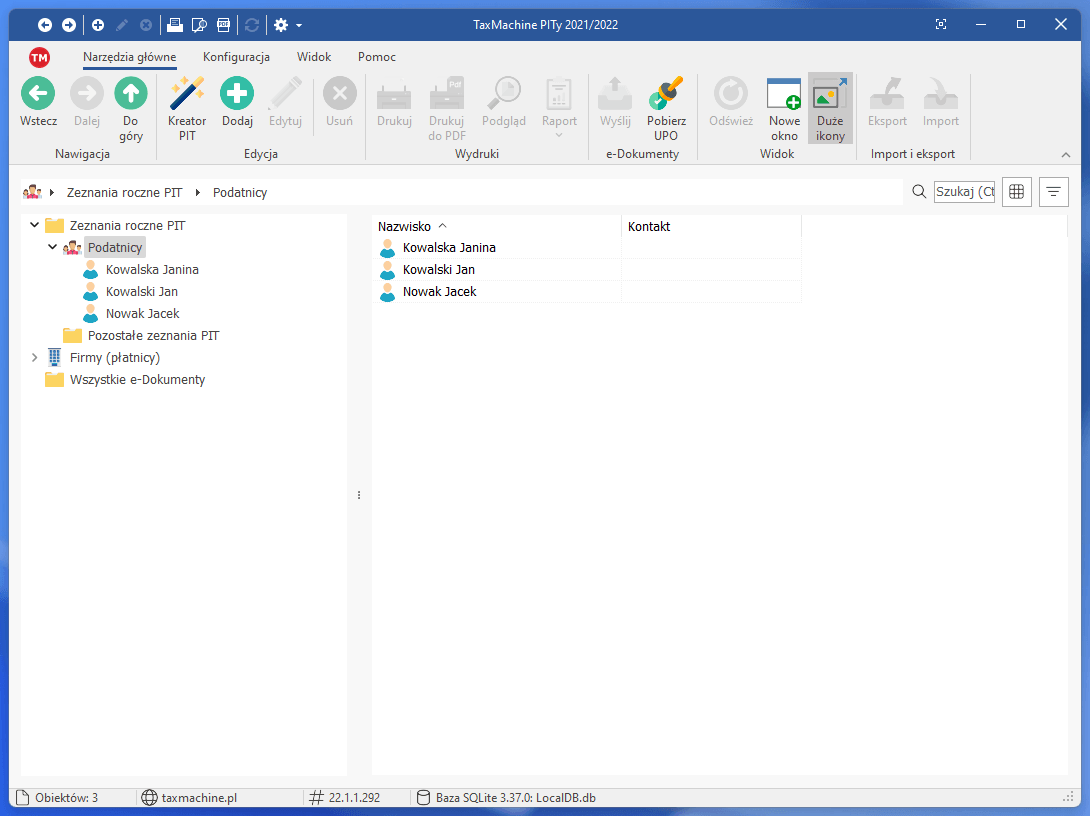The height and width of the screenshot is (816, 1090).
Task: Open the filter options button
Action: click(1054, 192)
